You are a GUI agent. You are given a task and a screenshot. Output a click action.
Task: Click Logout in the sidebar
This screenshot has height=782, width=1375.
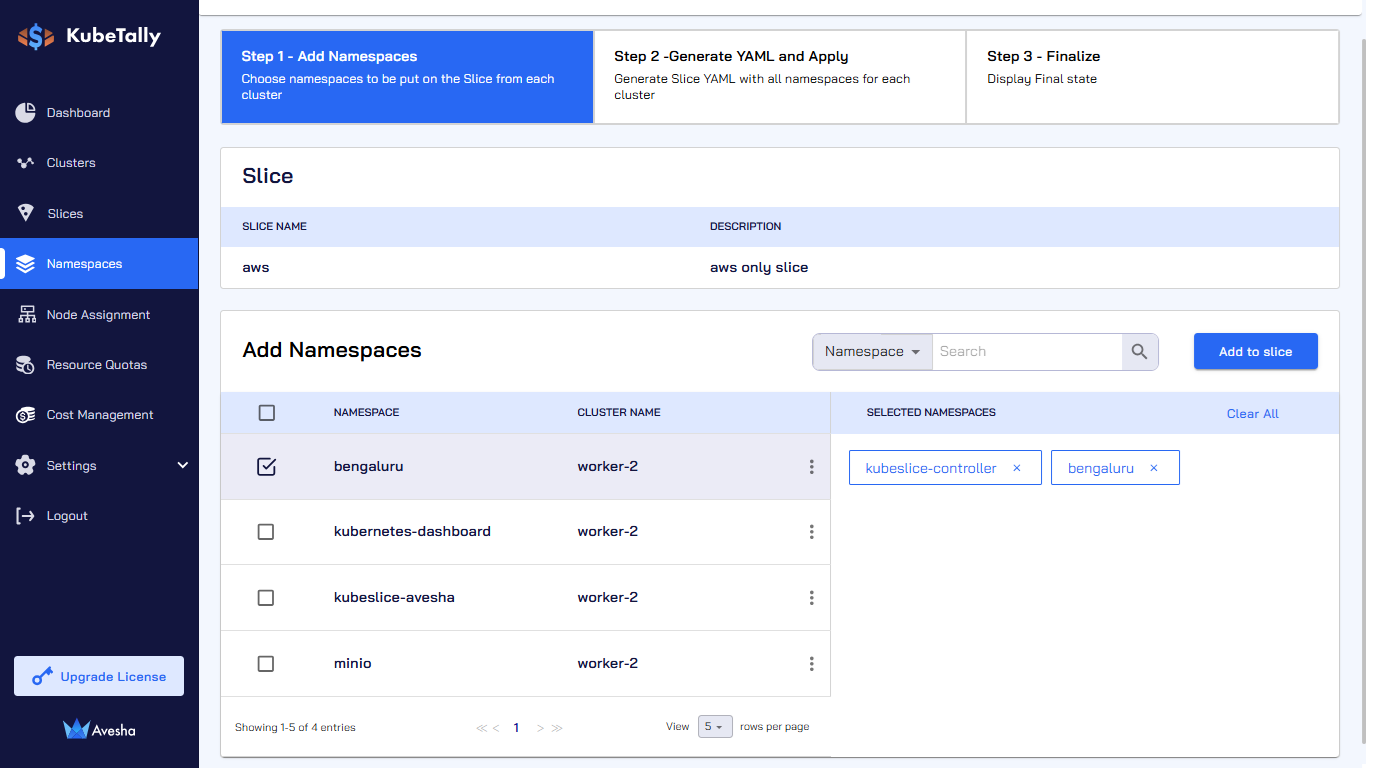99,516
